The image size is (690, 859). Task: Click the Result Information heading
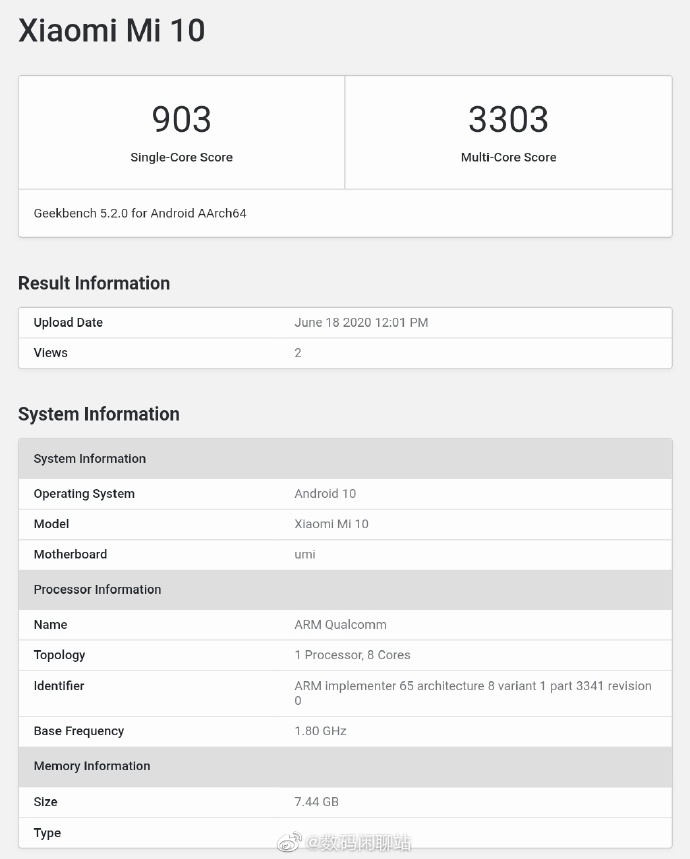[94, 283]
